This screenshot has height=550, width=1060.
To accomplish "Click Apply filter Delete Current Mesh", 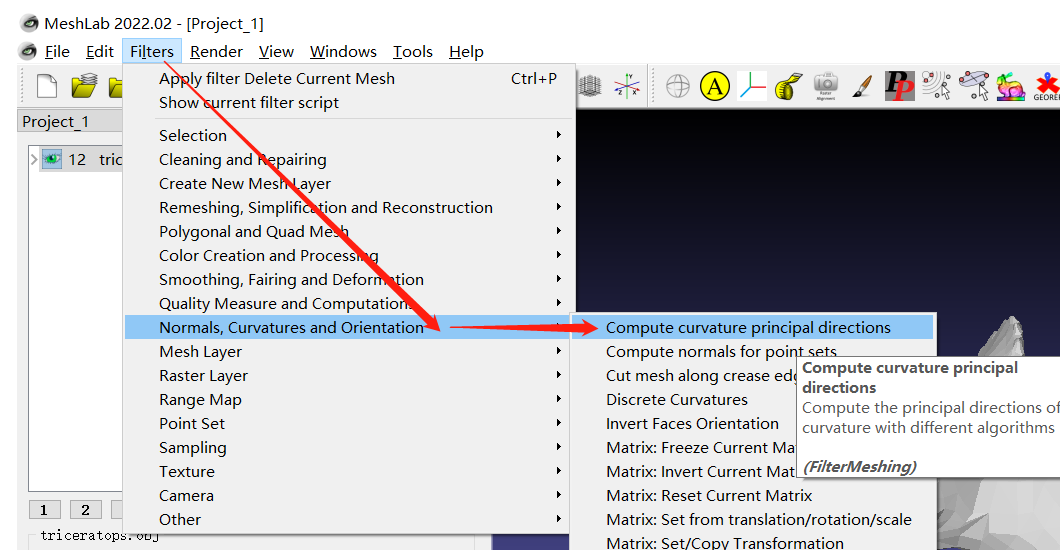I will tap(277, 78).
